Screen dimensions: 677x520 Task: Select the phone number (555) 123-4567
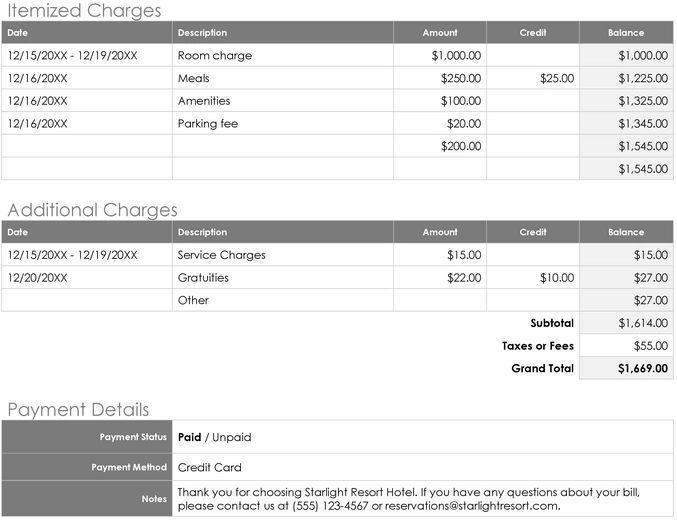[x=330, y=506]
